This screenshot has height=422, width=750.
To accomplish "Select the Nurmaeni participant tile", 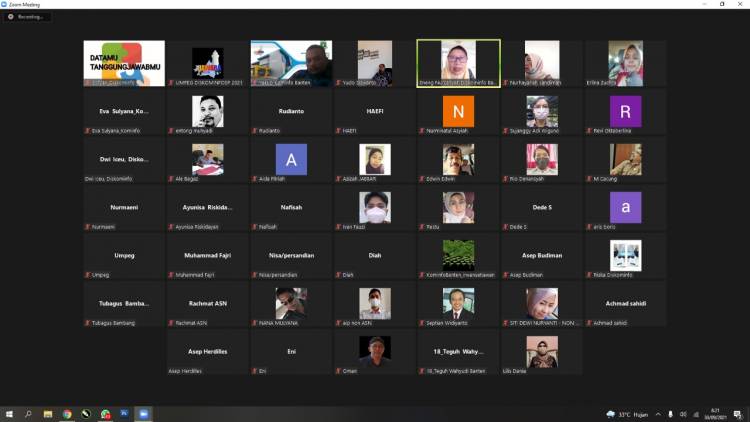I will coord(124,208).
